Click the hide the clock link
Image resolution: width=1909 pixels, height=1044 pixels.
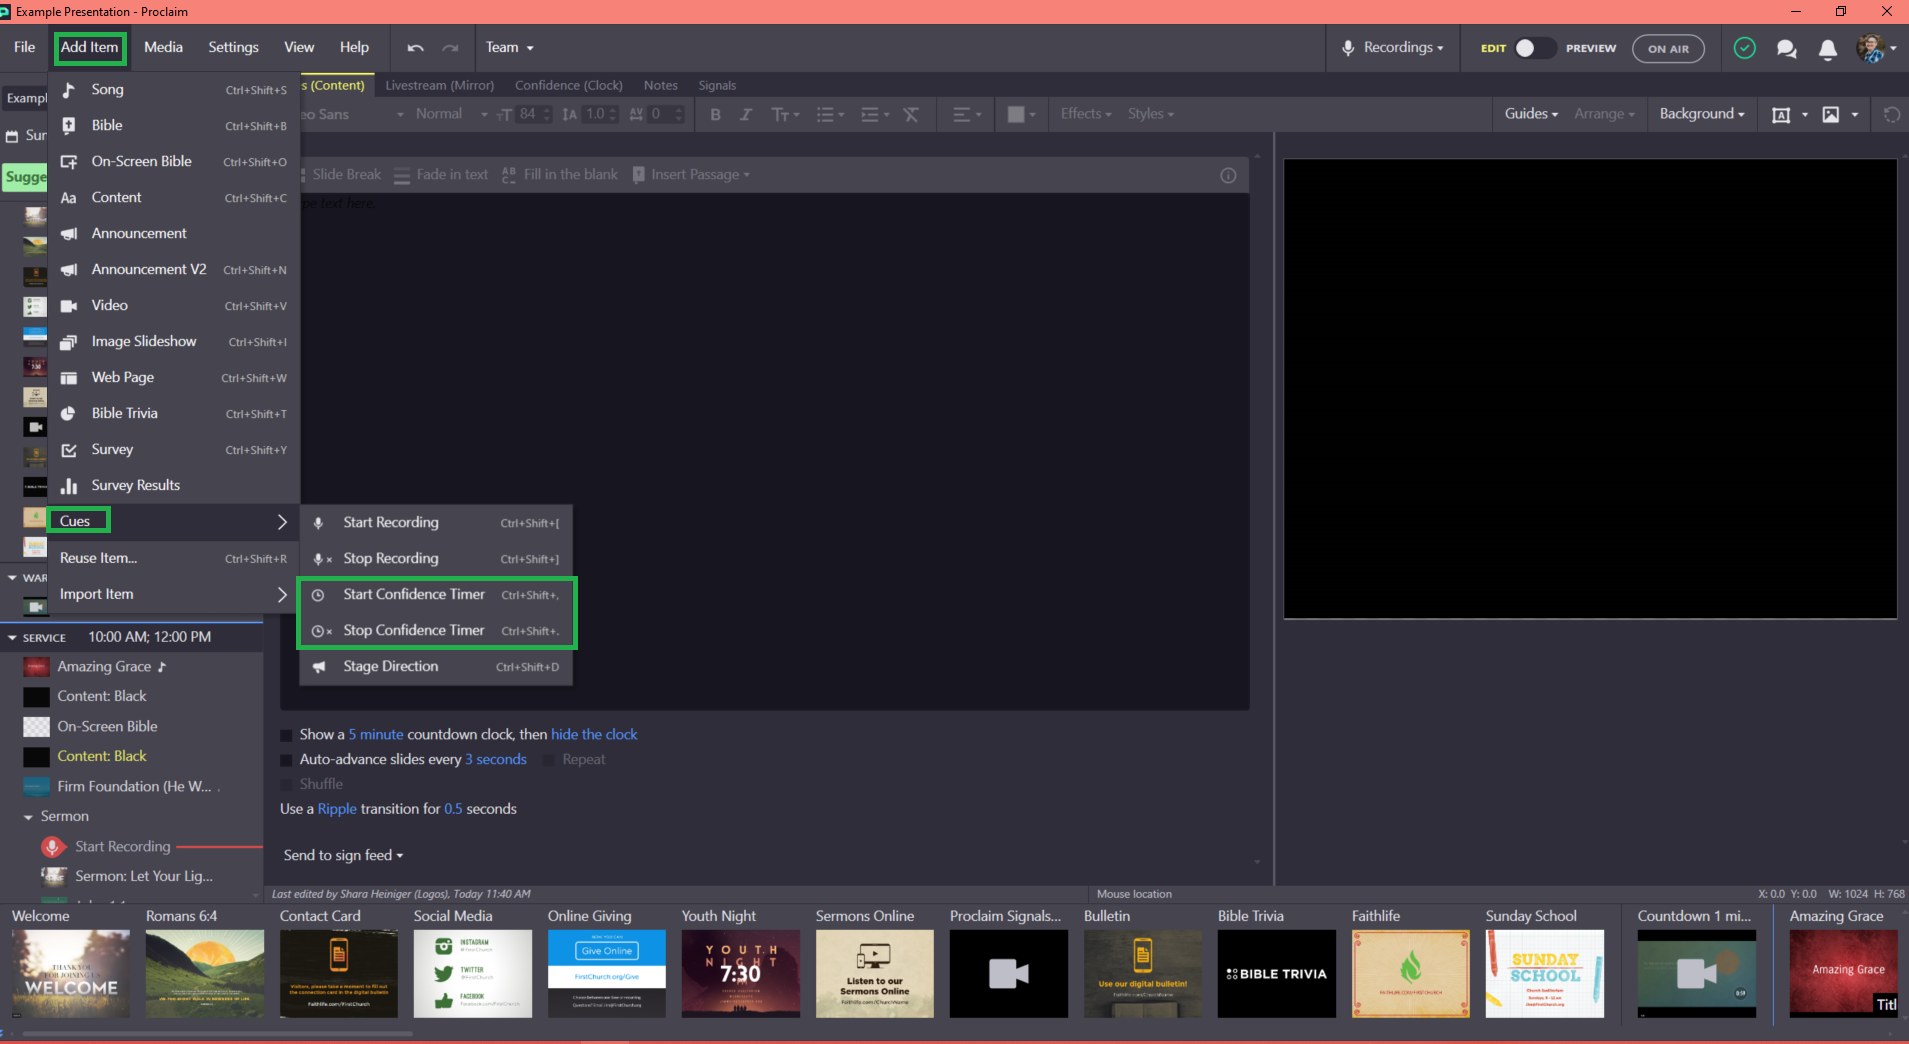coord(594,734)
